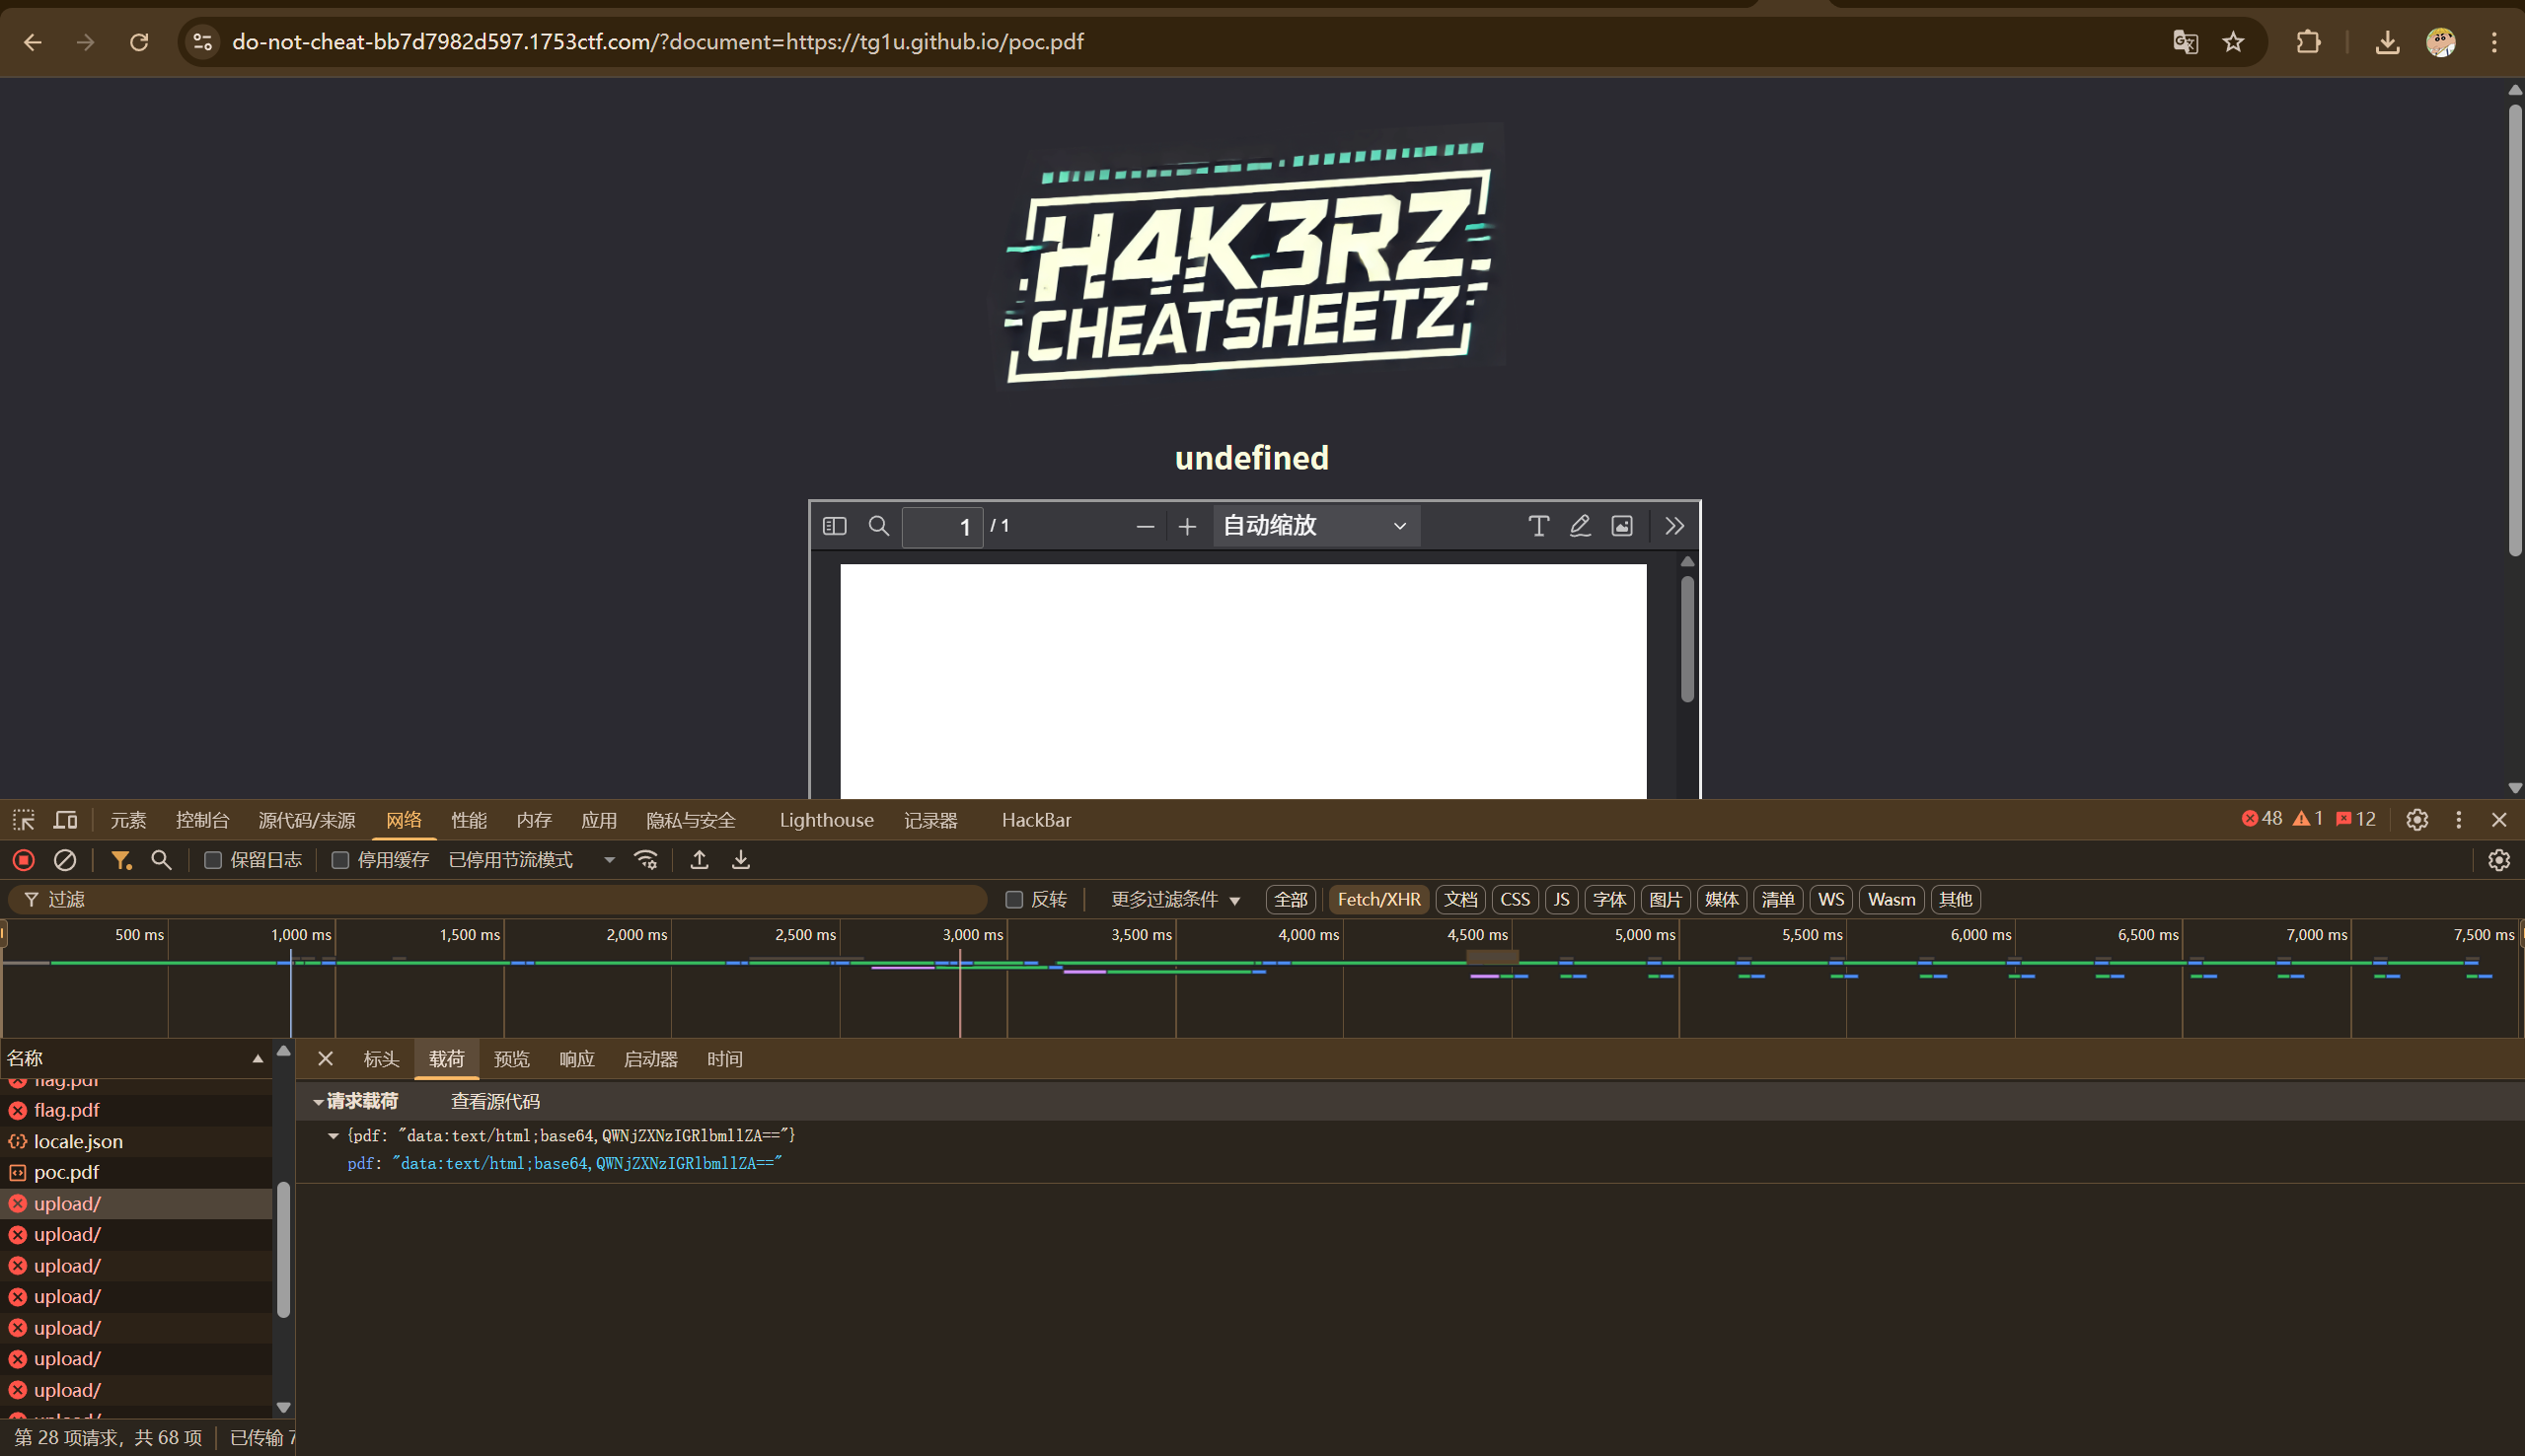Screen dimensions: 2525x1456
Task: Switch to request 标头 tab
Action: 381,1059
